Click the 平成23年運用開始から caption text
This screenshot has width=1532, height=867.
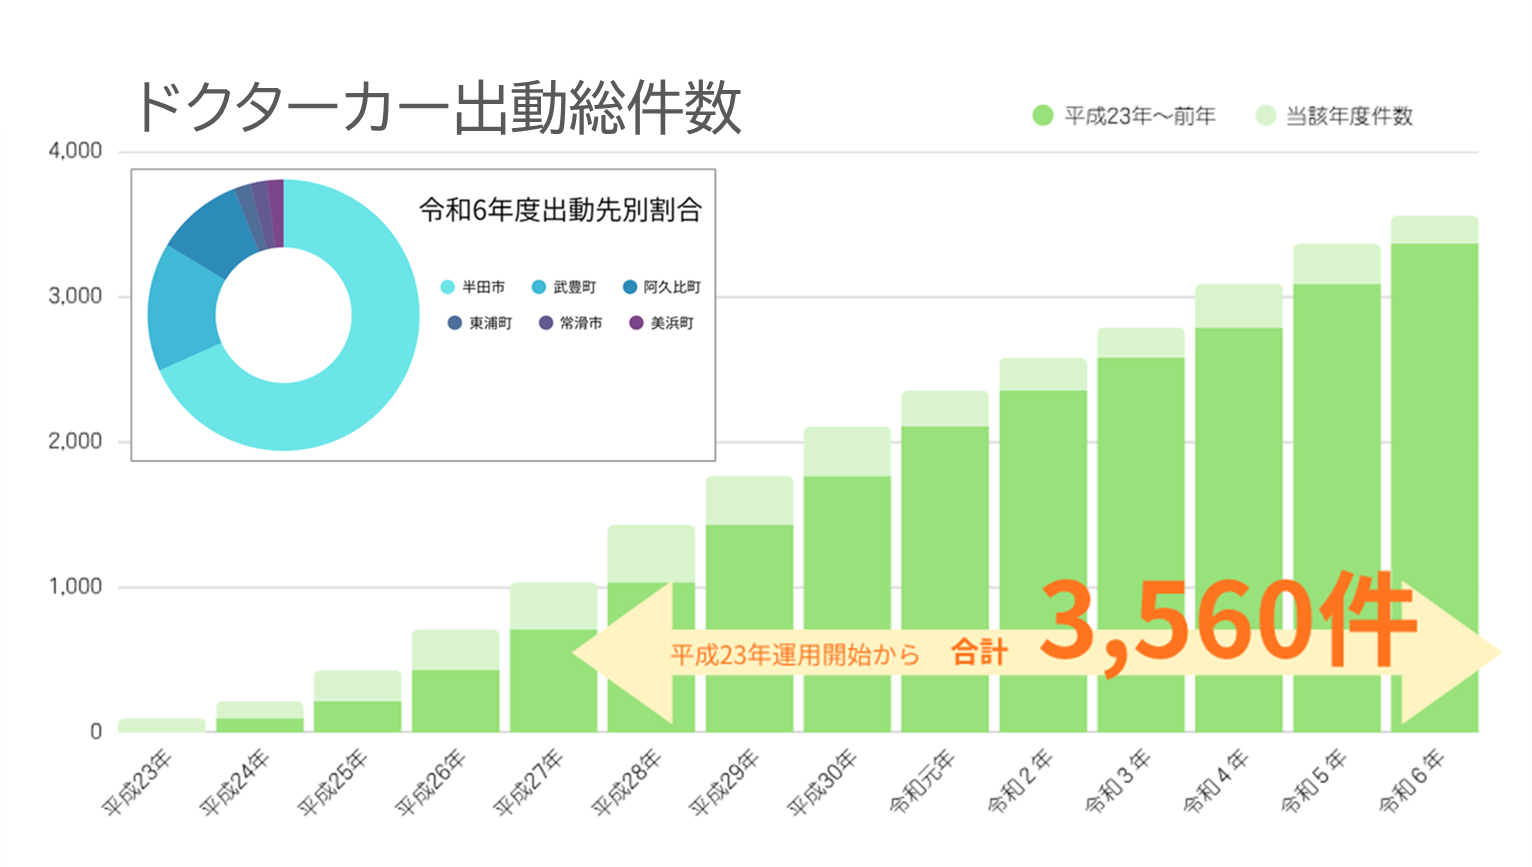pos(794,654)
